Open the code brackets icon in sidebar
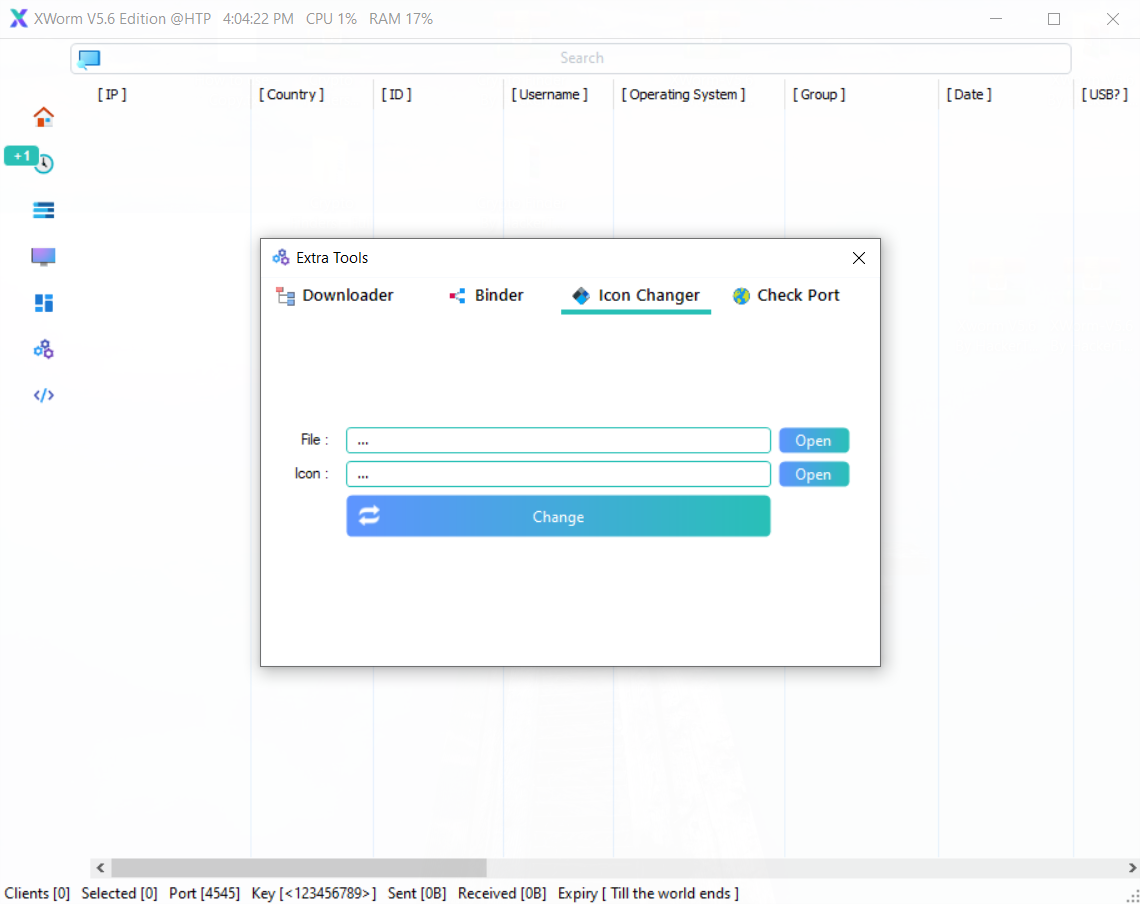 [44, 395]
